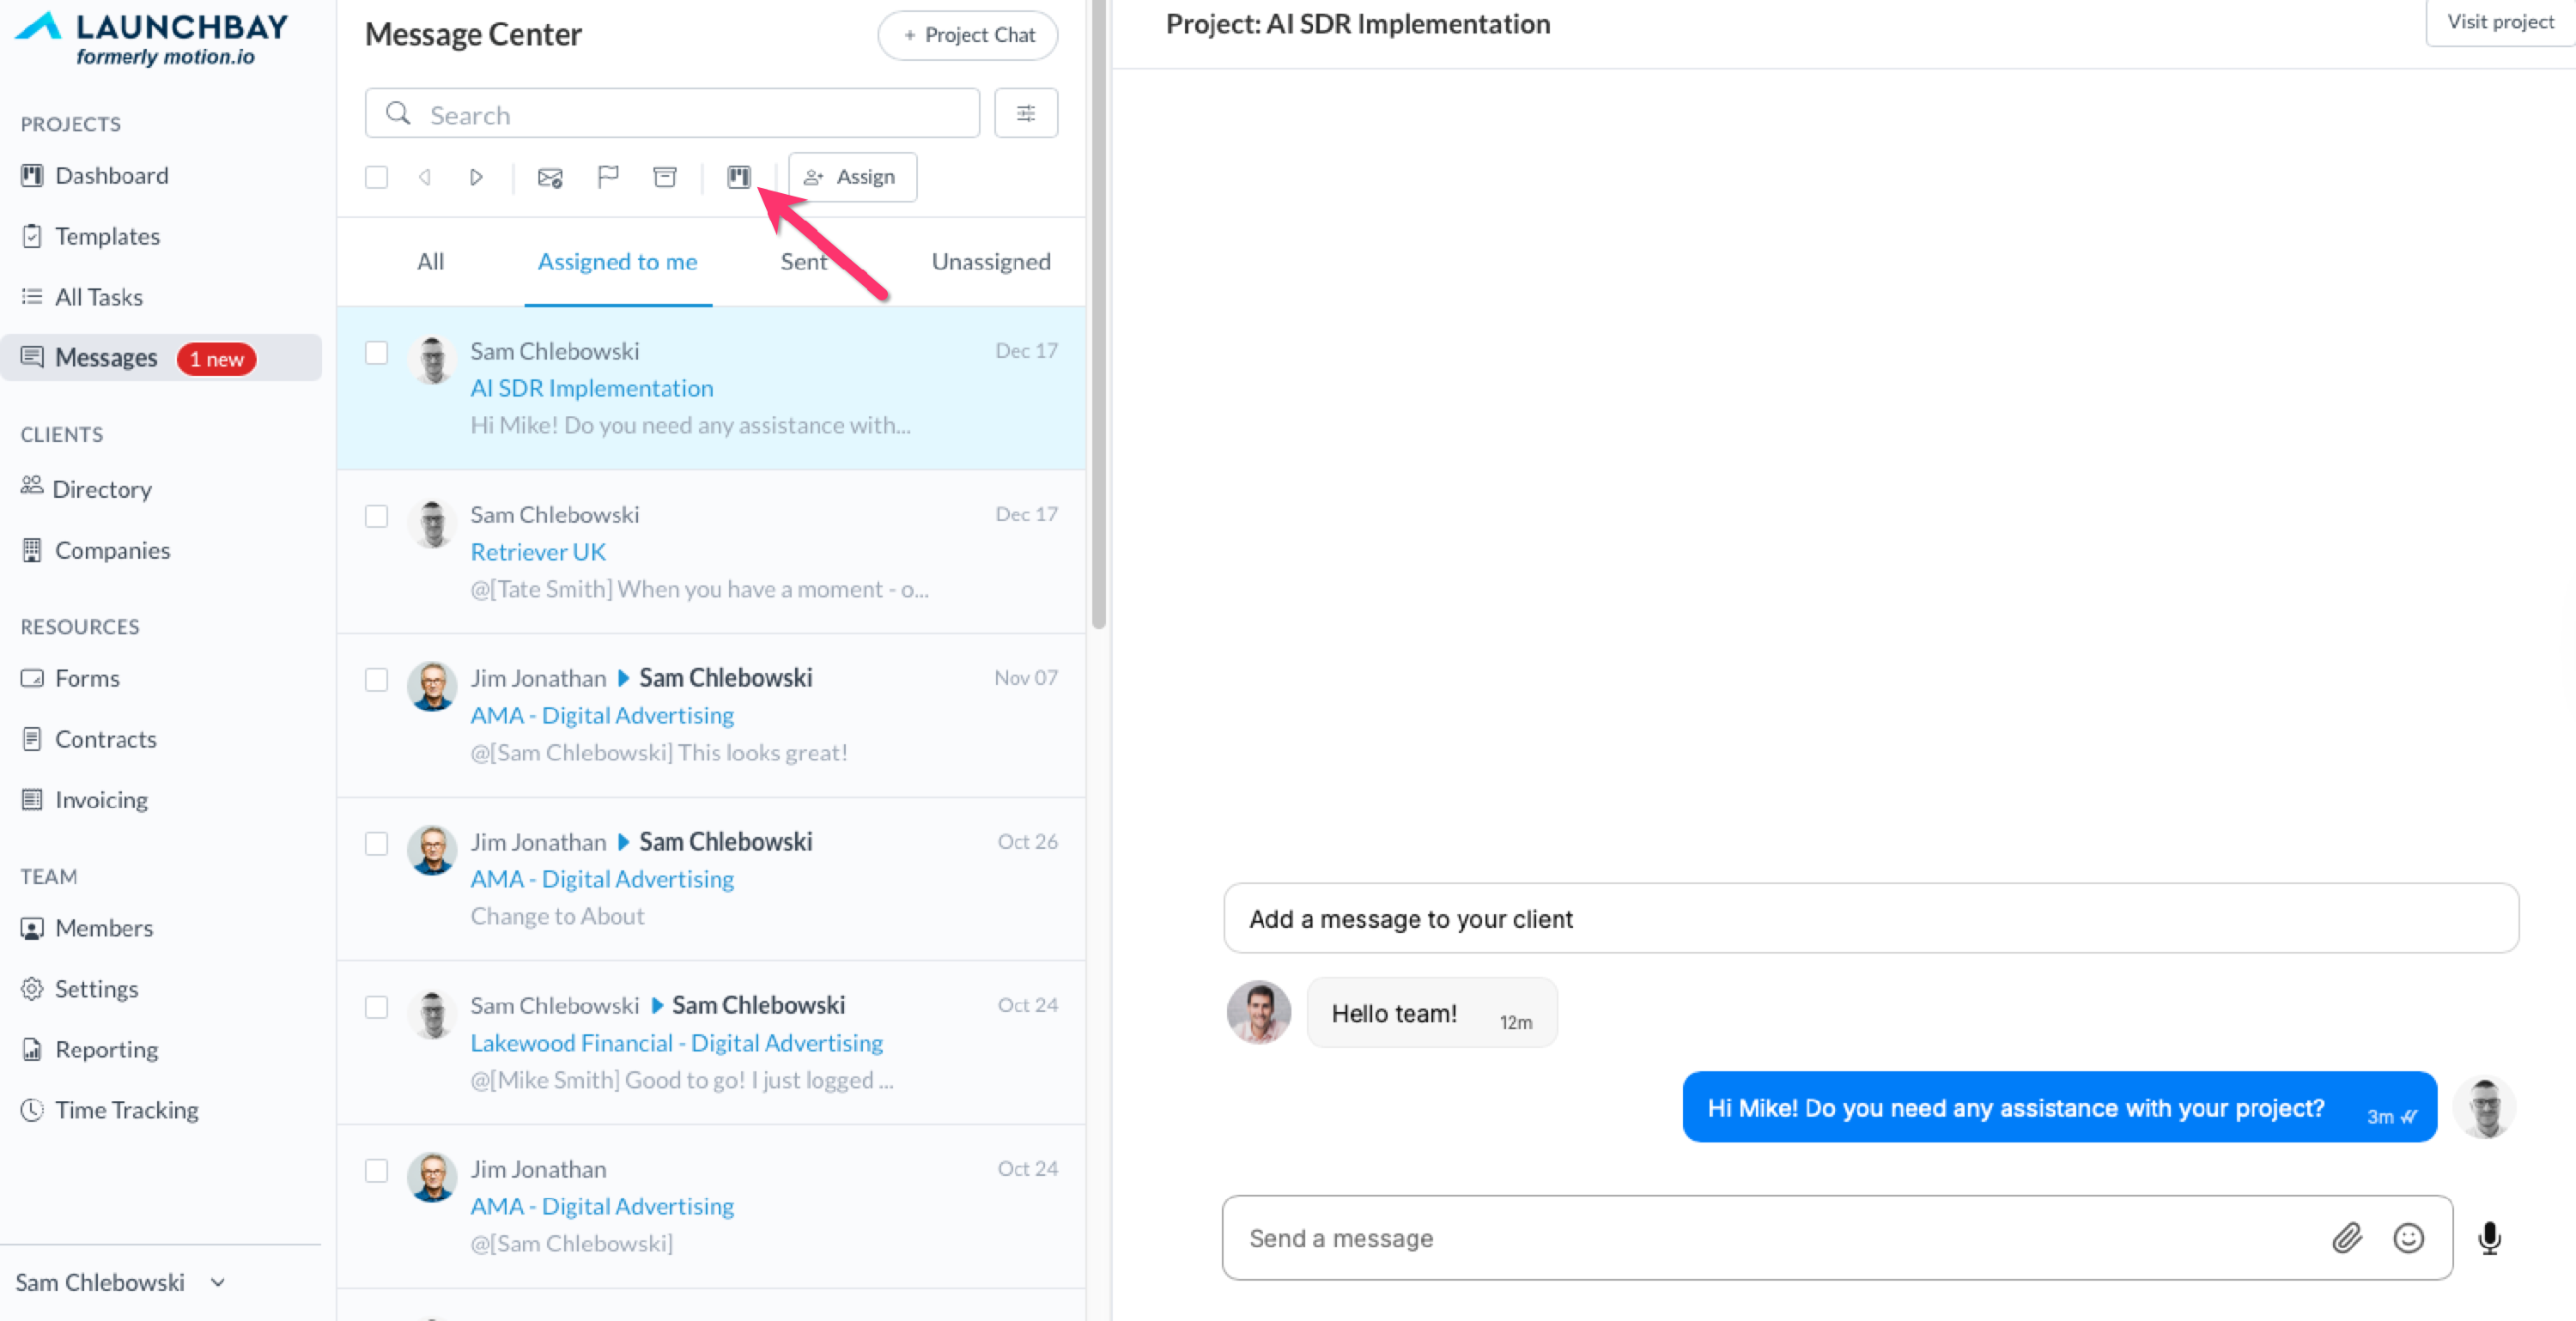
Task: Switch to the Unassigned tab
Action: click(990, 262)
